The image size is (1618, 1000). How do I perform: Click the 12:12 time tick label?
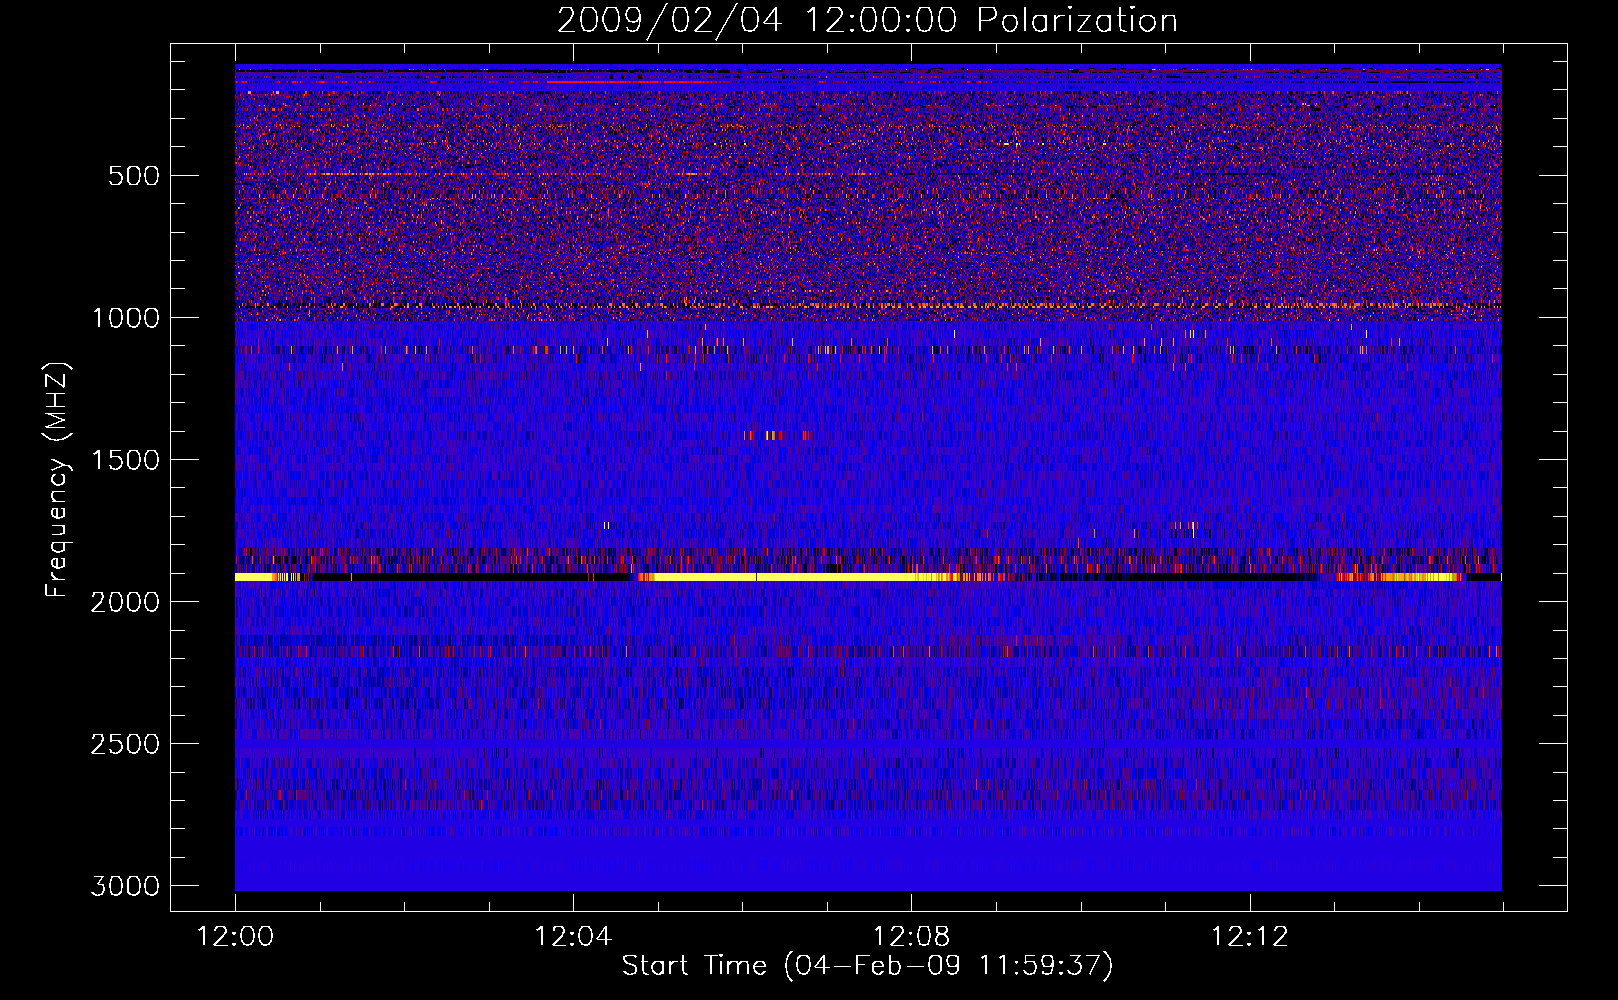coord(1249,937)
